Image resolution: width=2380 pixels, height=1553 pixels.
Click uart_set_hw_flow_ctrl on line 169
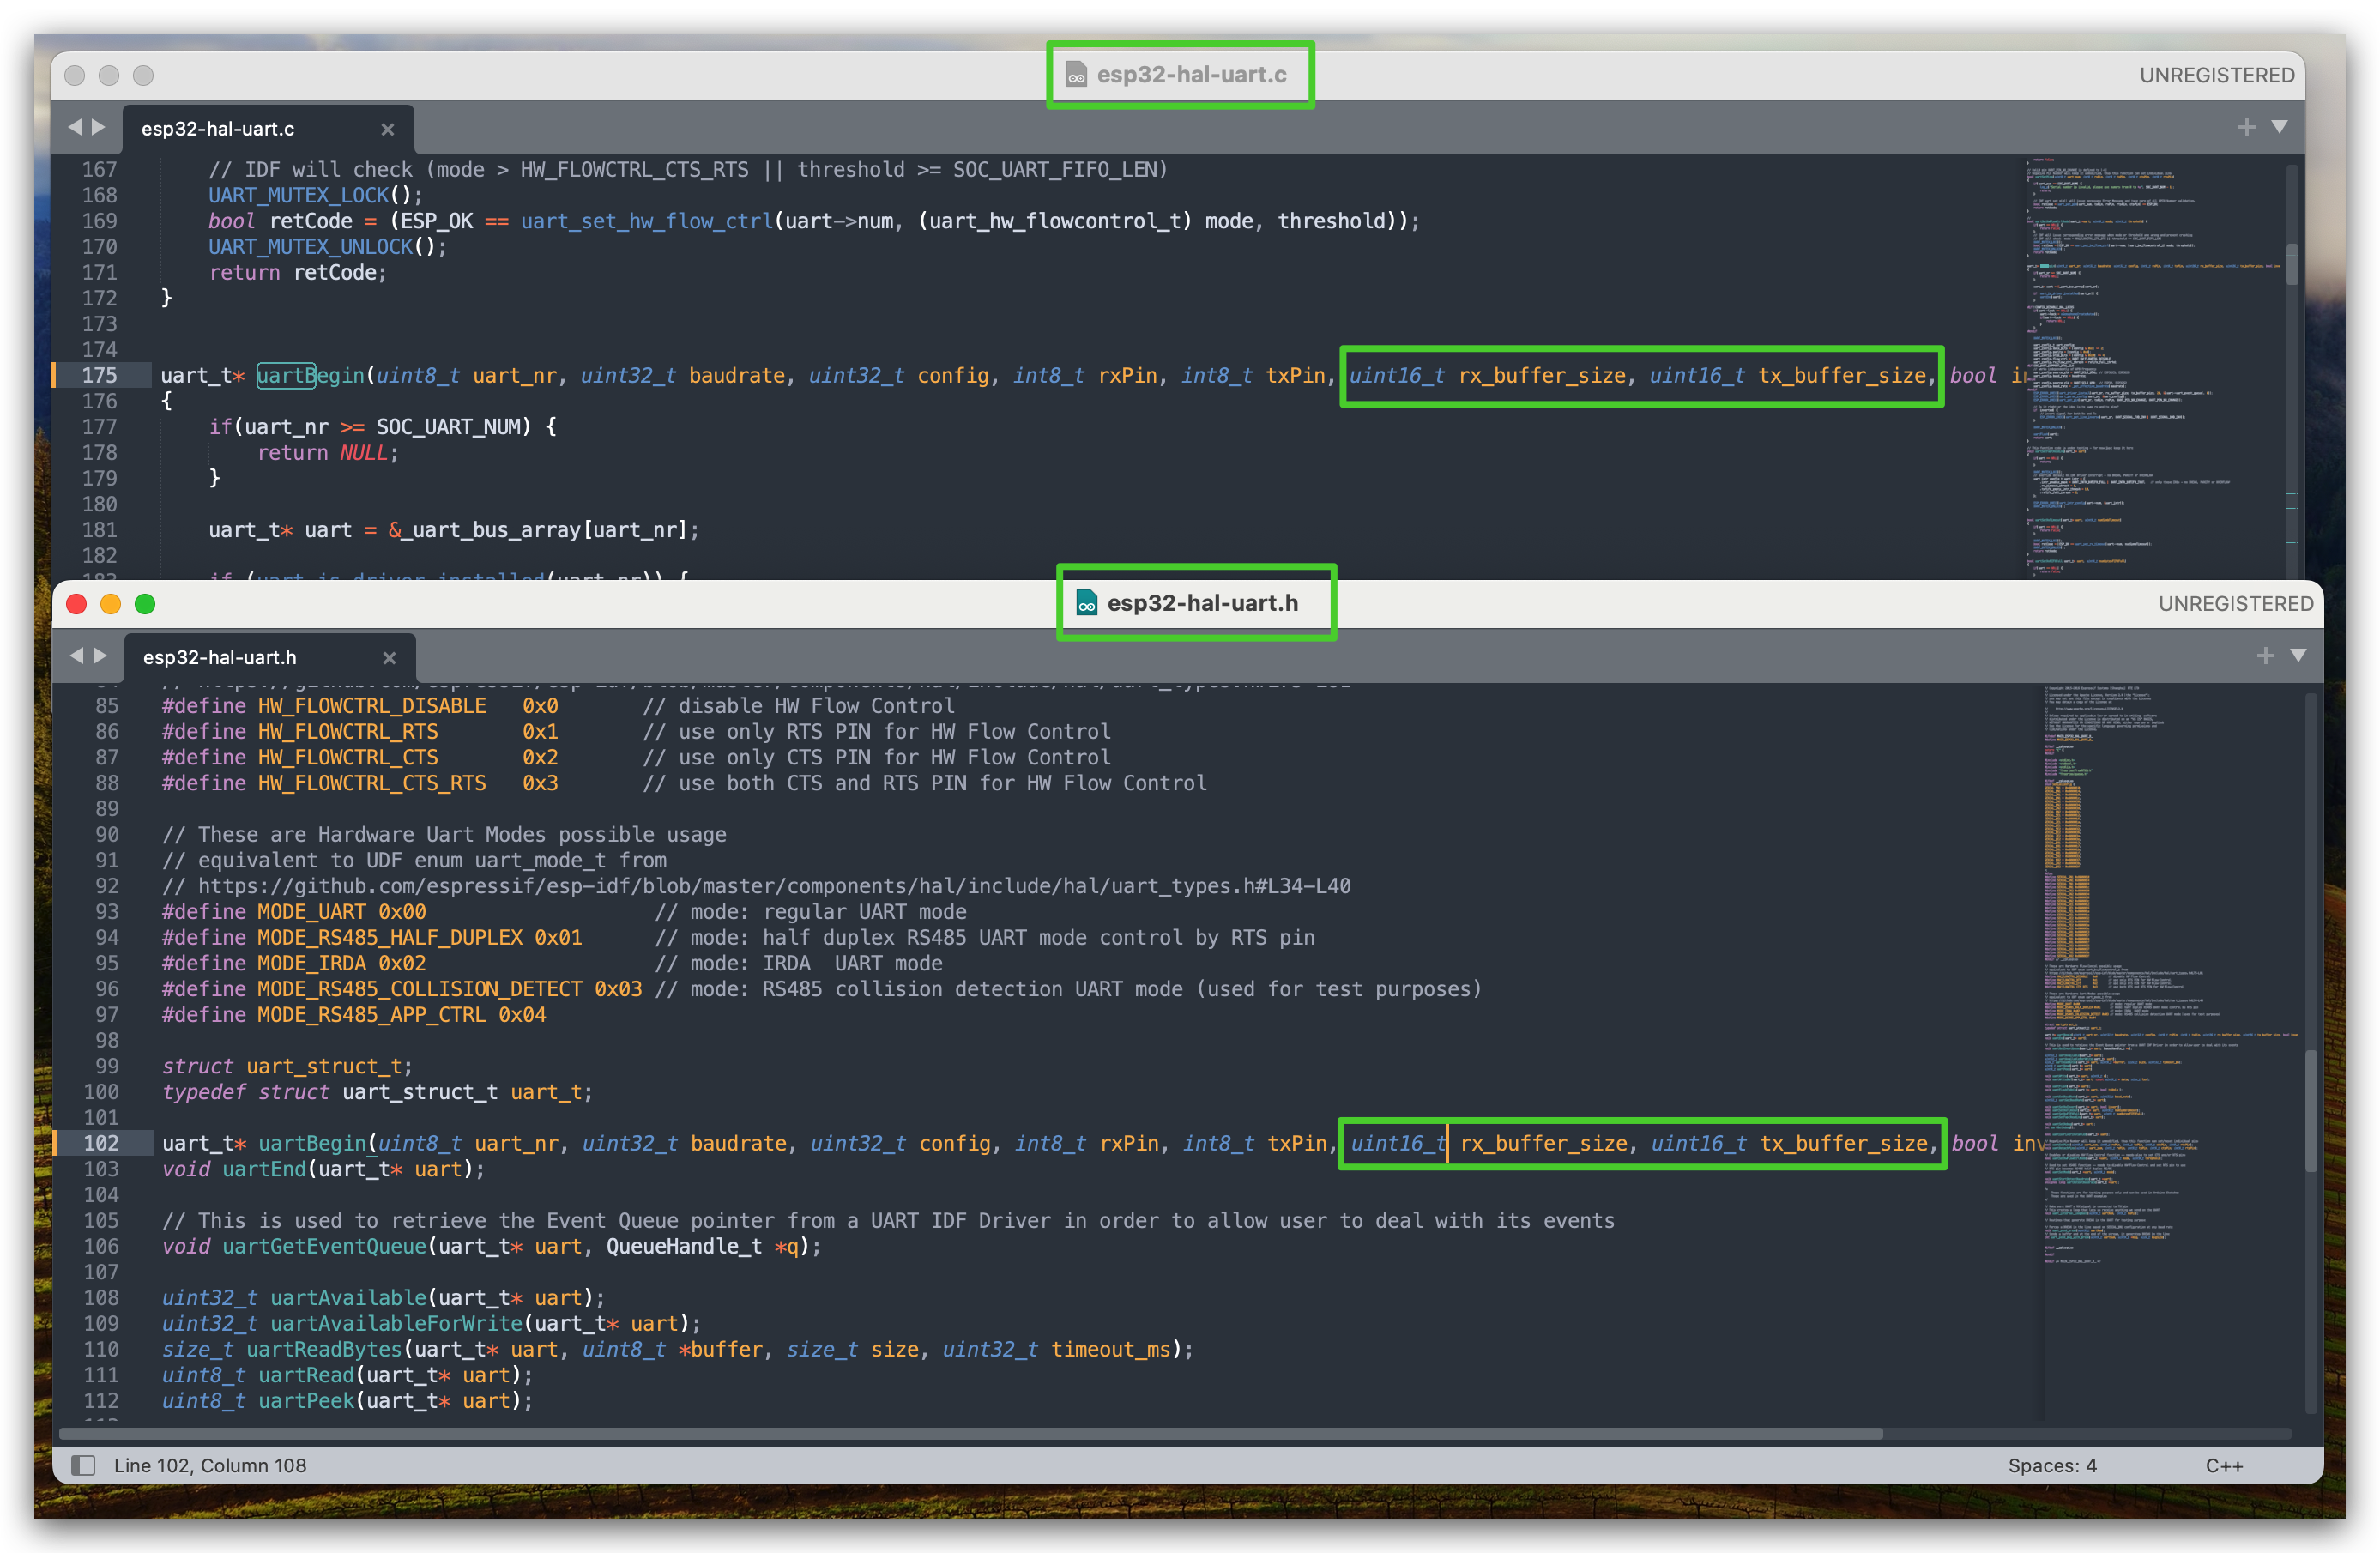(x=647, y=221)
